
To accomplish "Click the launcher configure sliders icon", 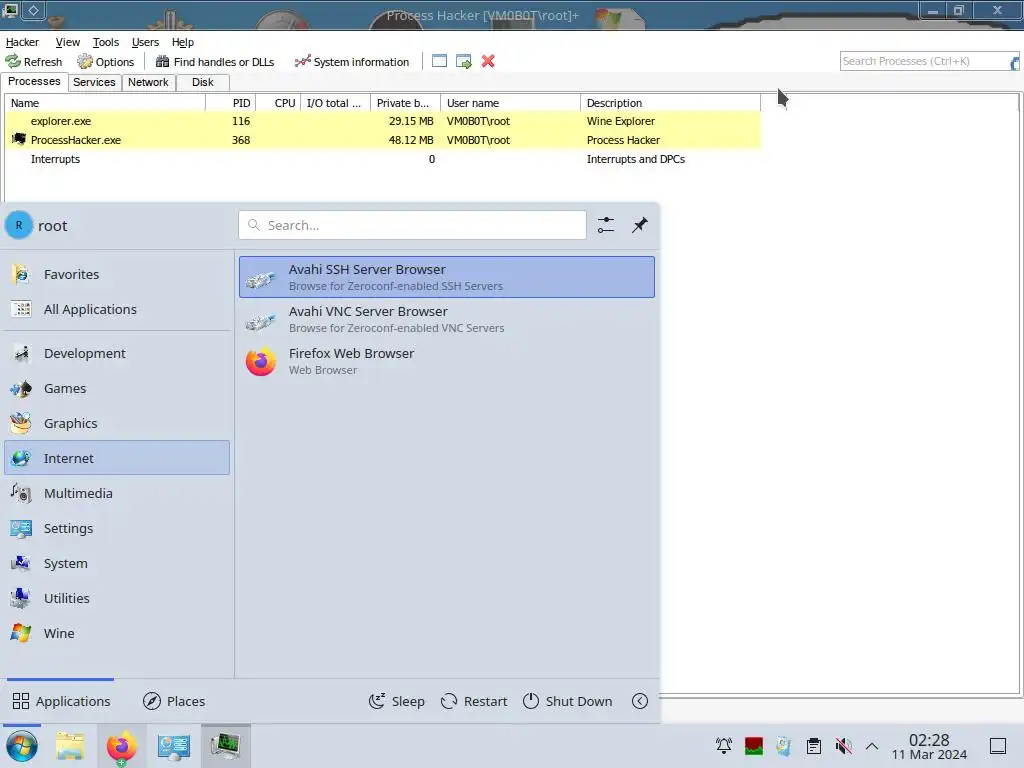I will pos(606,225).
